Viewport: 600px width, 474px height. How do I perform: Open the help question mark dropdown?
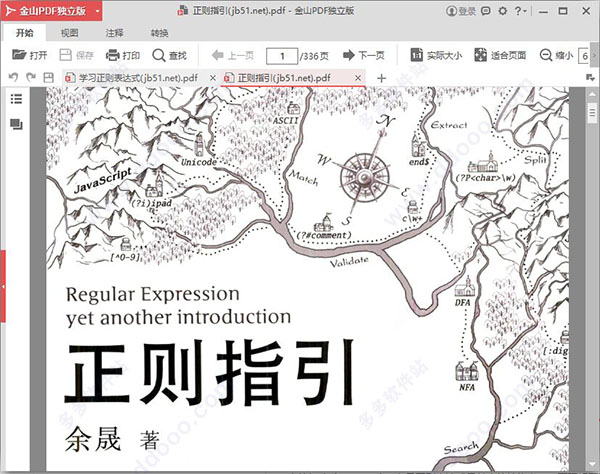[x=520, y=11]
